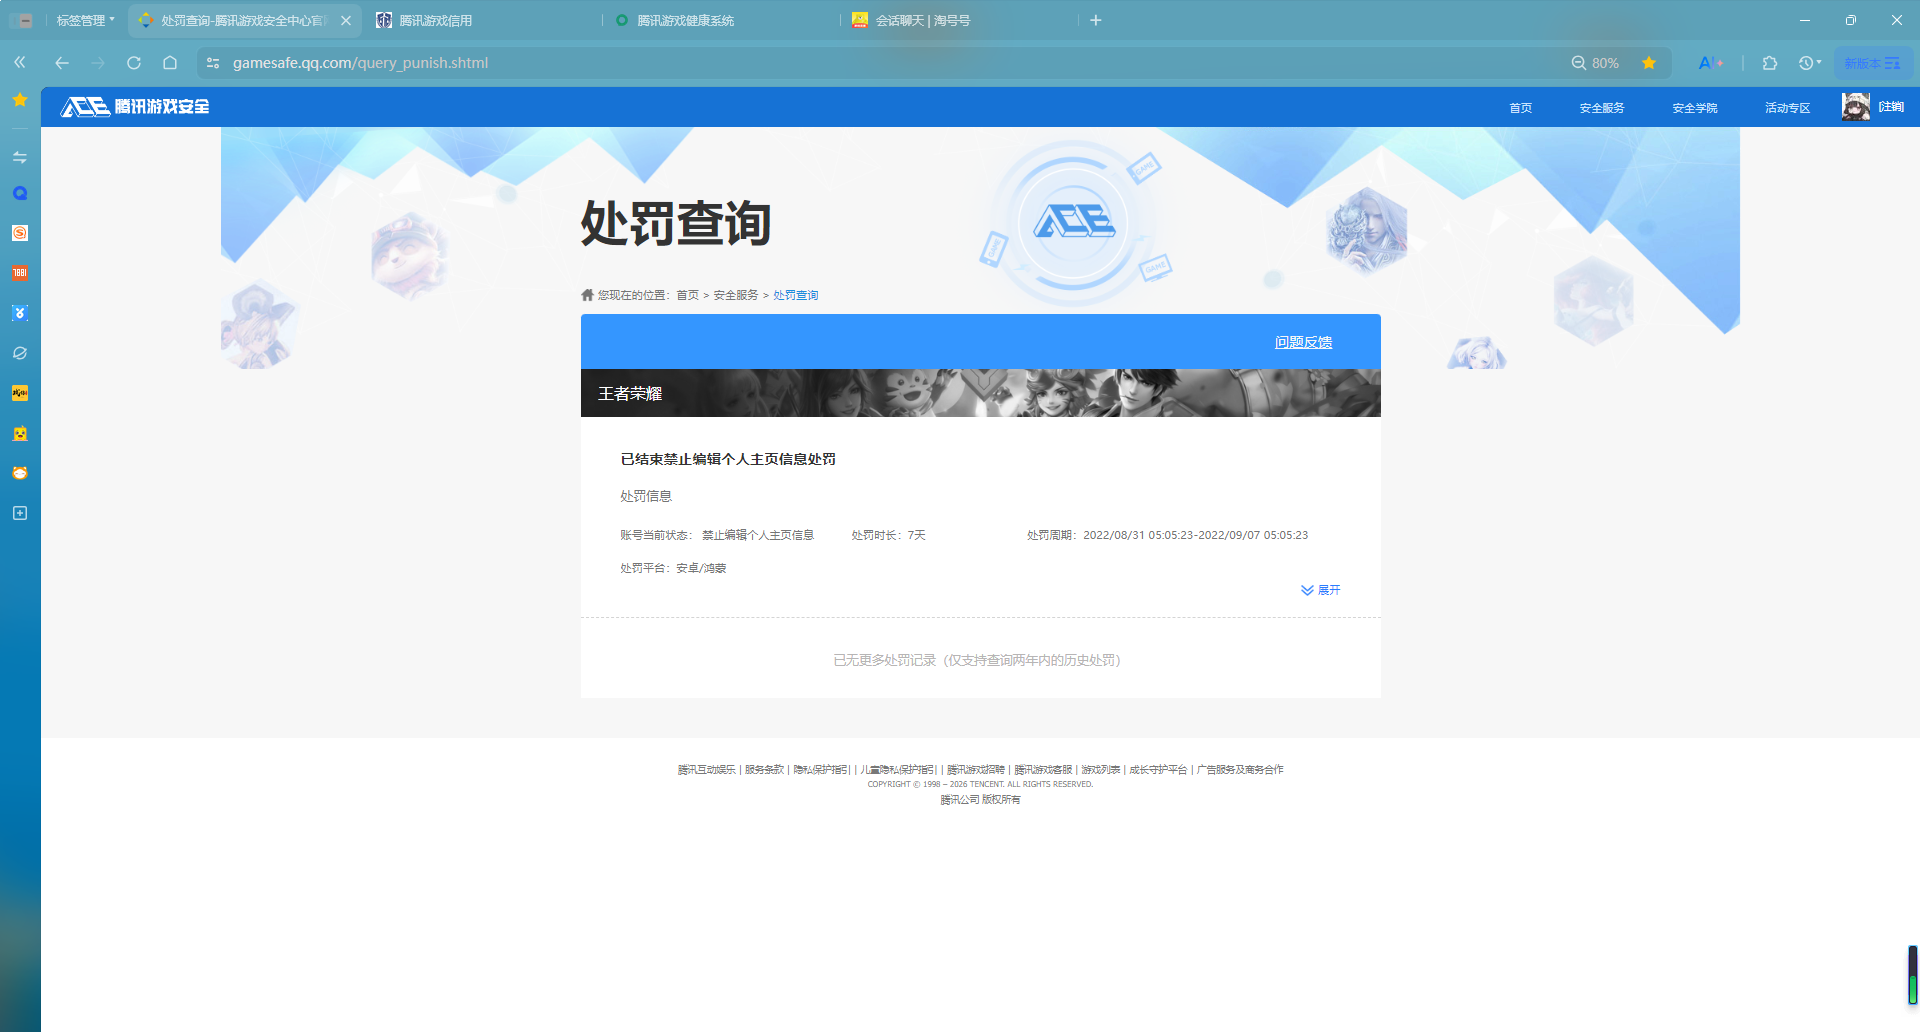1920x1032 pixels.
Task: Open footer link 腾讯游戏客服
Action: tap(1043, 770)
